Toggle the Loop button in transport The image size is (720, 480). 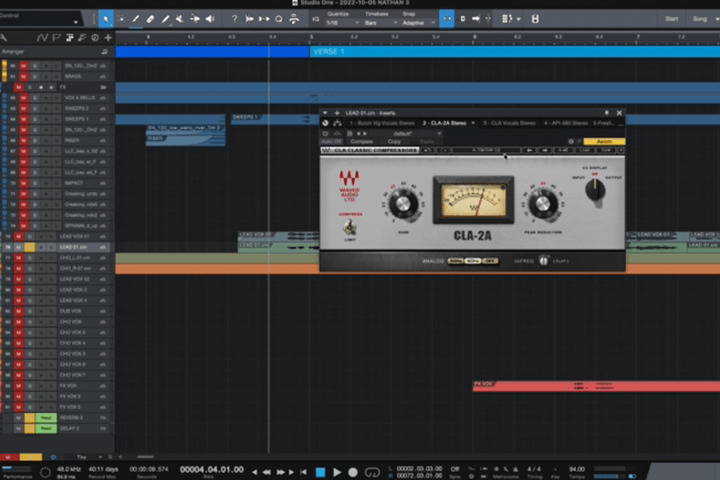tap(372, 472)
